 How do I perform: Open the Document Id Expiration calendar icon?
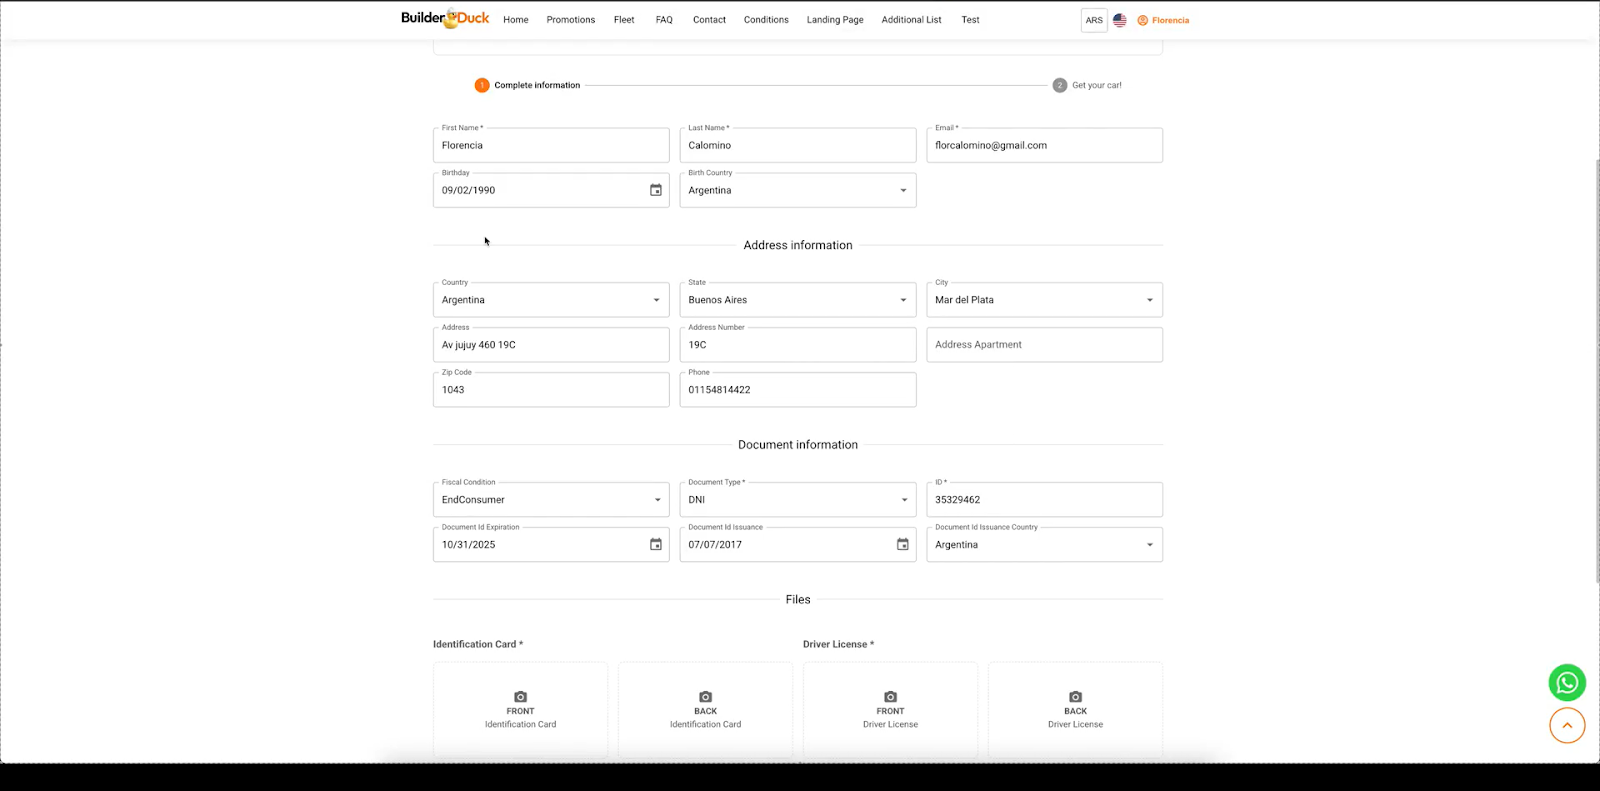(656, 545)
